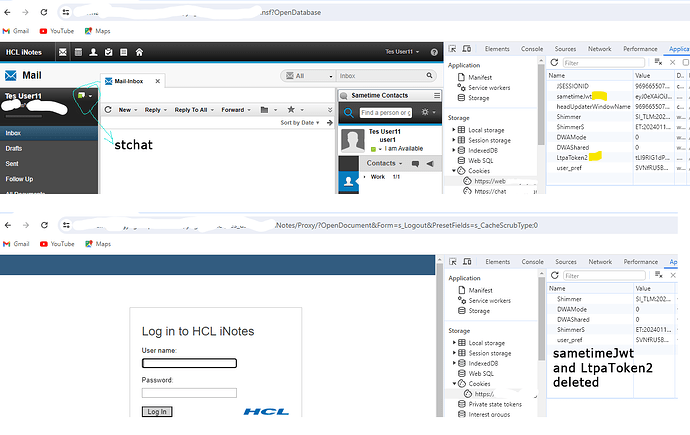Switch to Sources tab in bottom DevTools

coord(565,262)
